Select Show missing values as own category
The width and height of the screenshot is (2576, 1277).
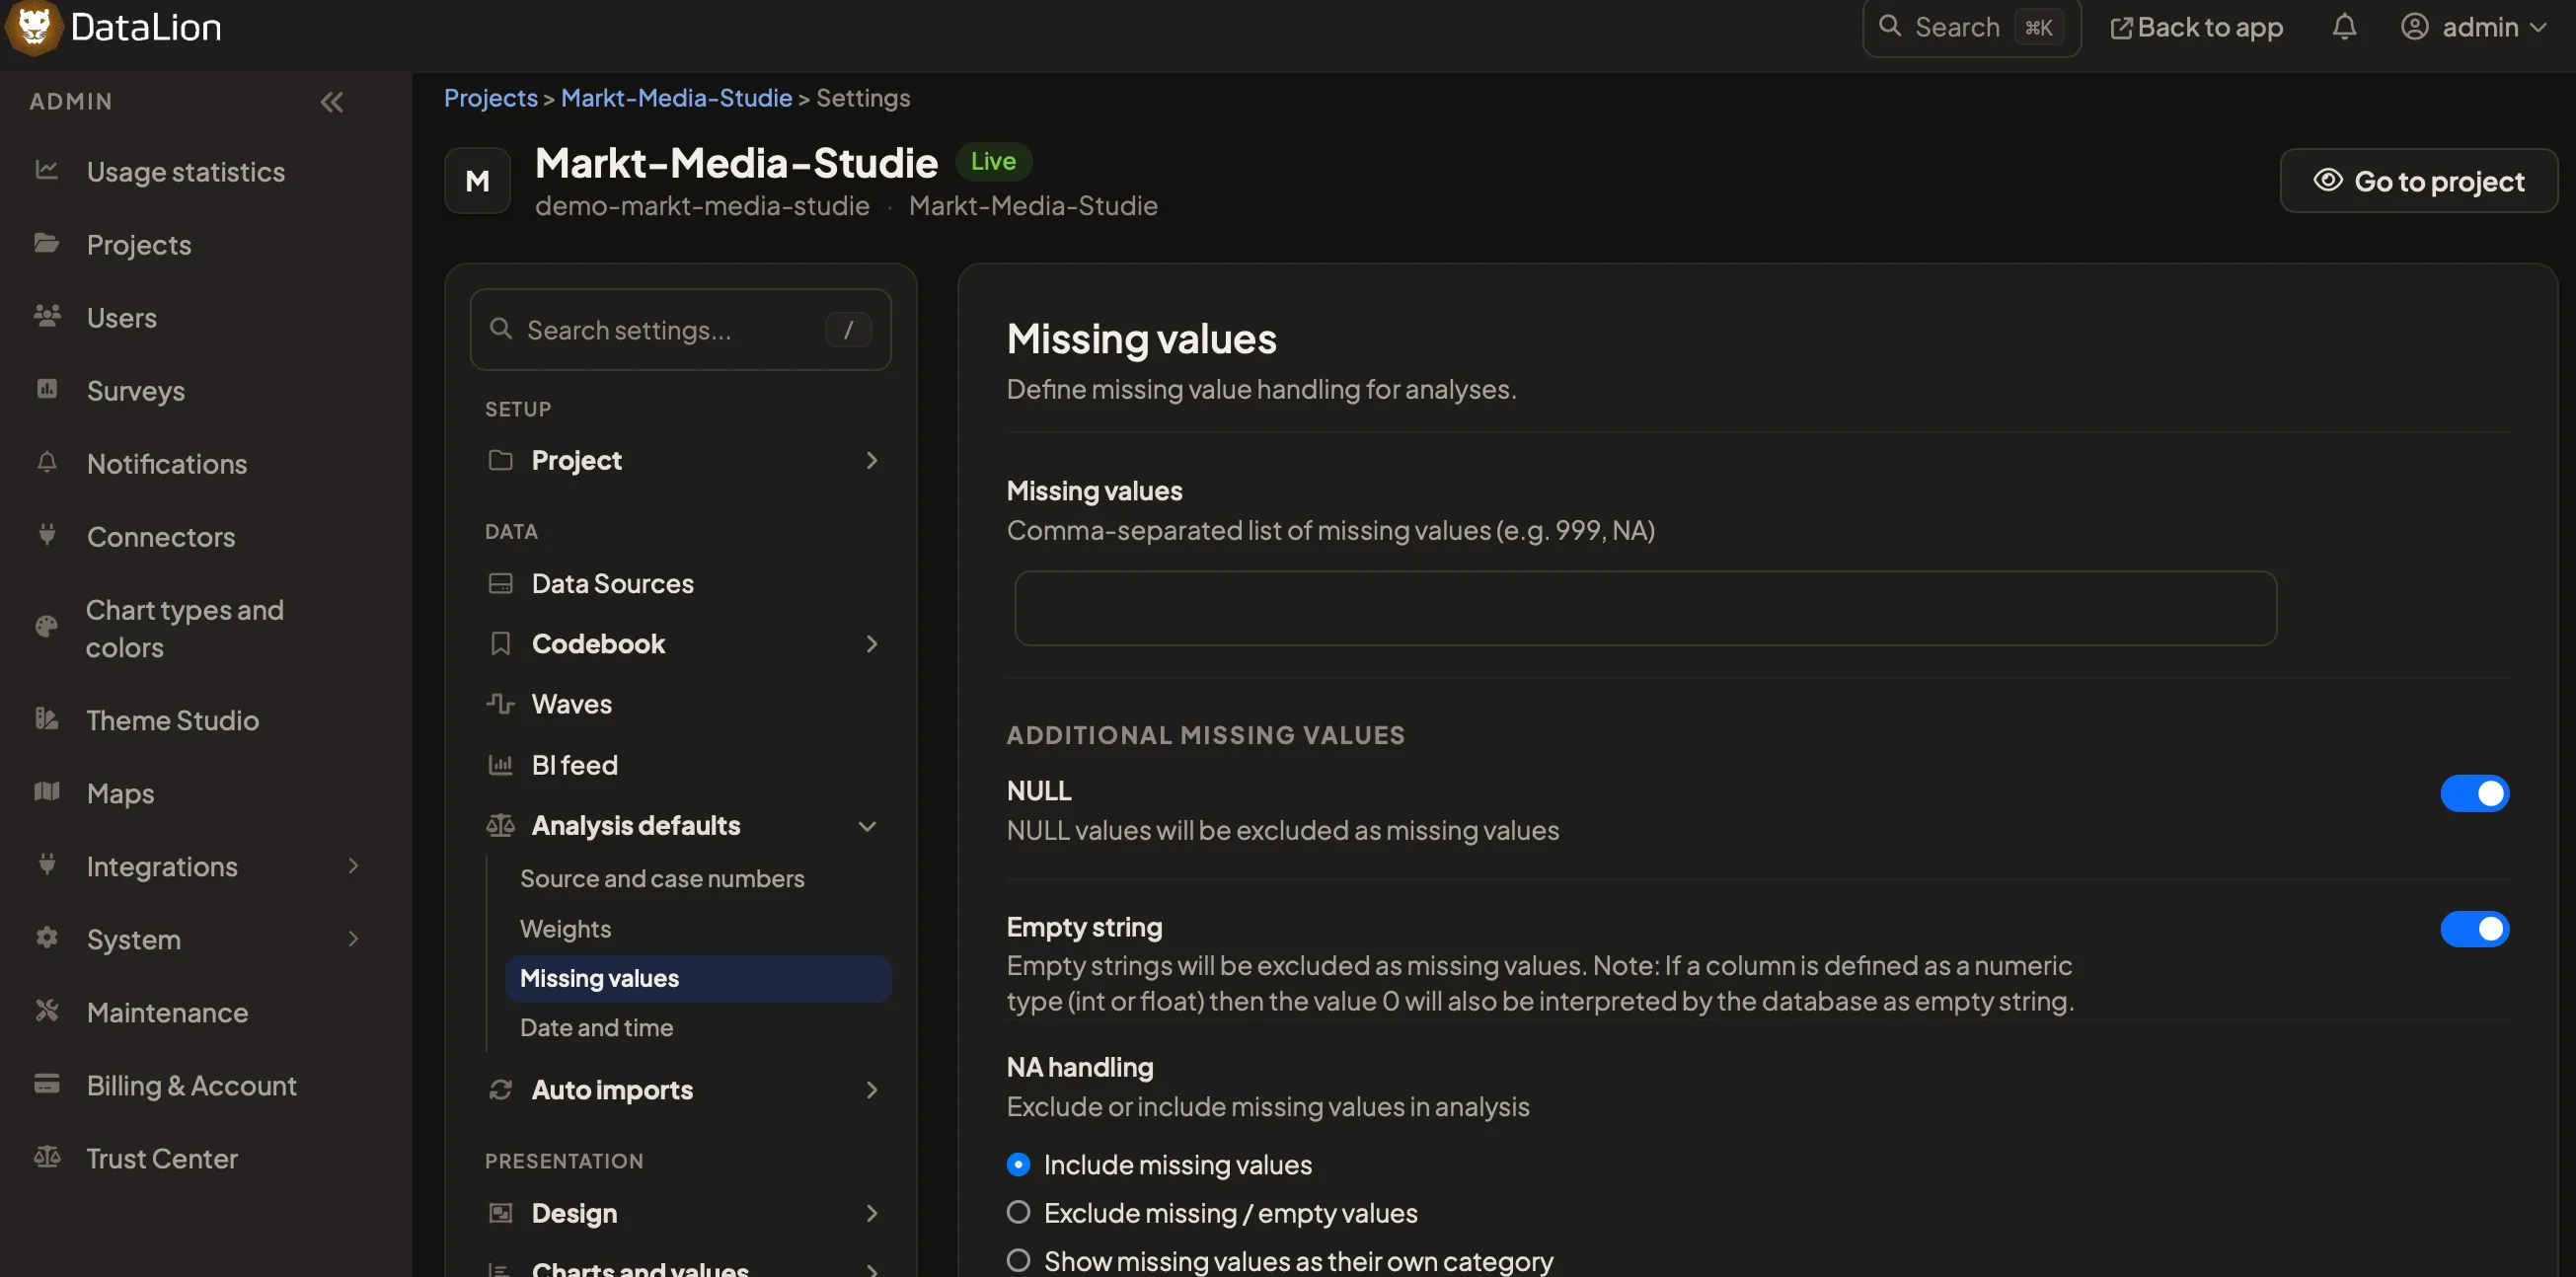tap(1018, 1261)
